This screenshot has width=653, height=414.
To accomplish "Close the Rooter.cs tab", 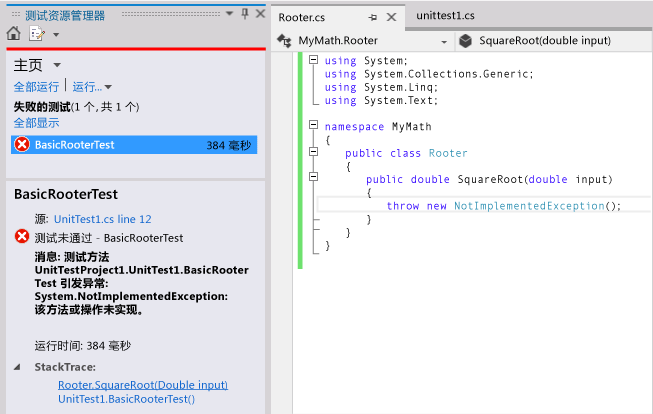I will (391, 17).
